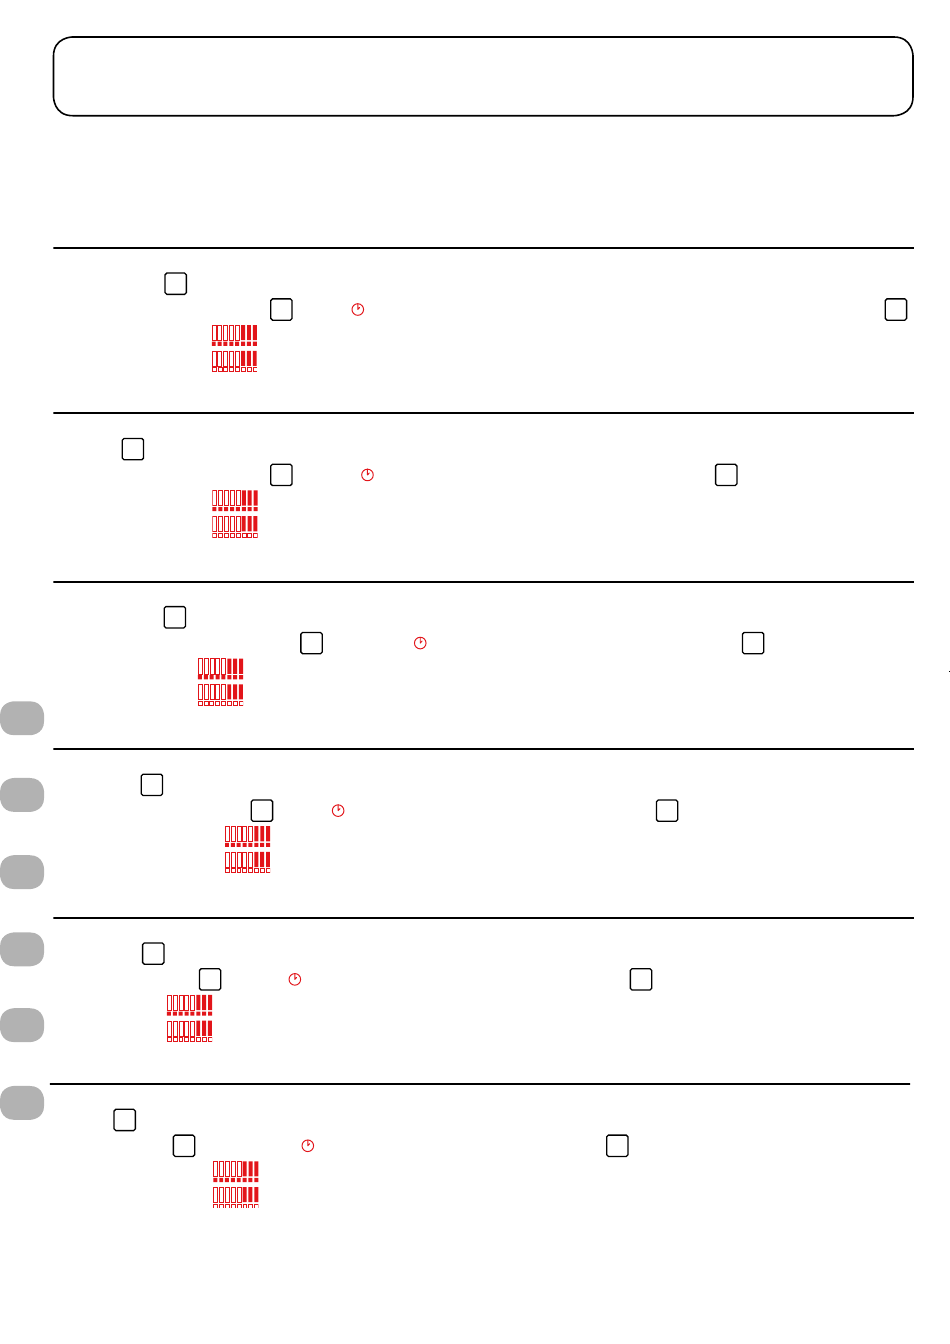
Task: Tick the far-right checkbox in the first section
Action: coord(896,309)
